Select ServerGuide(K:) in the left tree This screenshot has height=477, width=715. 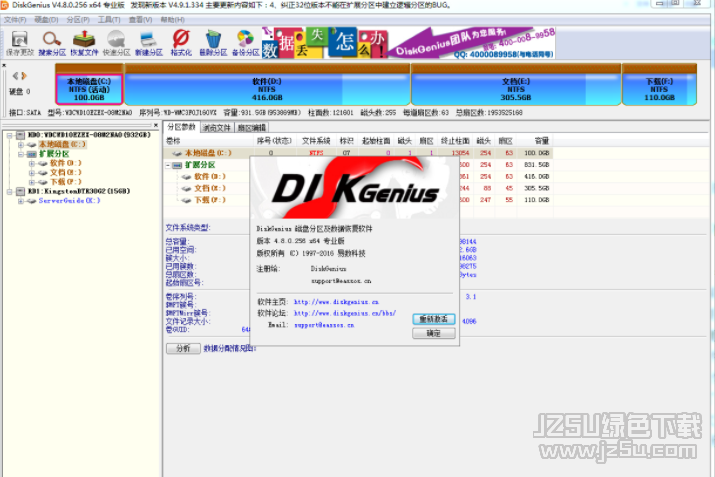tap(69, 201)
